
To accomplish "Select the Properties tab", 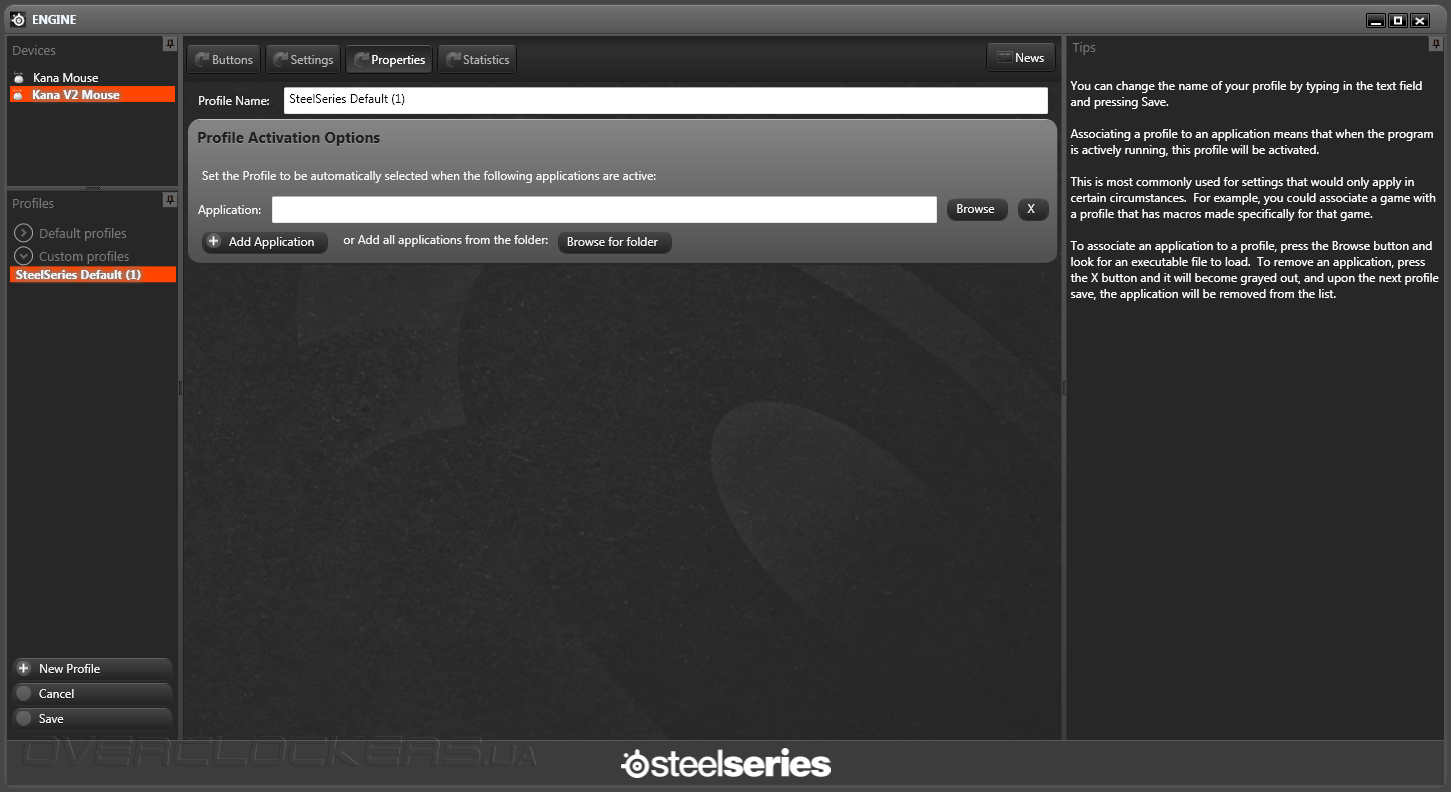I will [389, 60].
